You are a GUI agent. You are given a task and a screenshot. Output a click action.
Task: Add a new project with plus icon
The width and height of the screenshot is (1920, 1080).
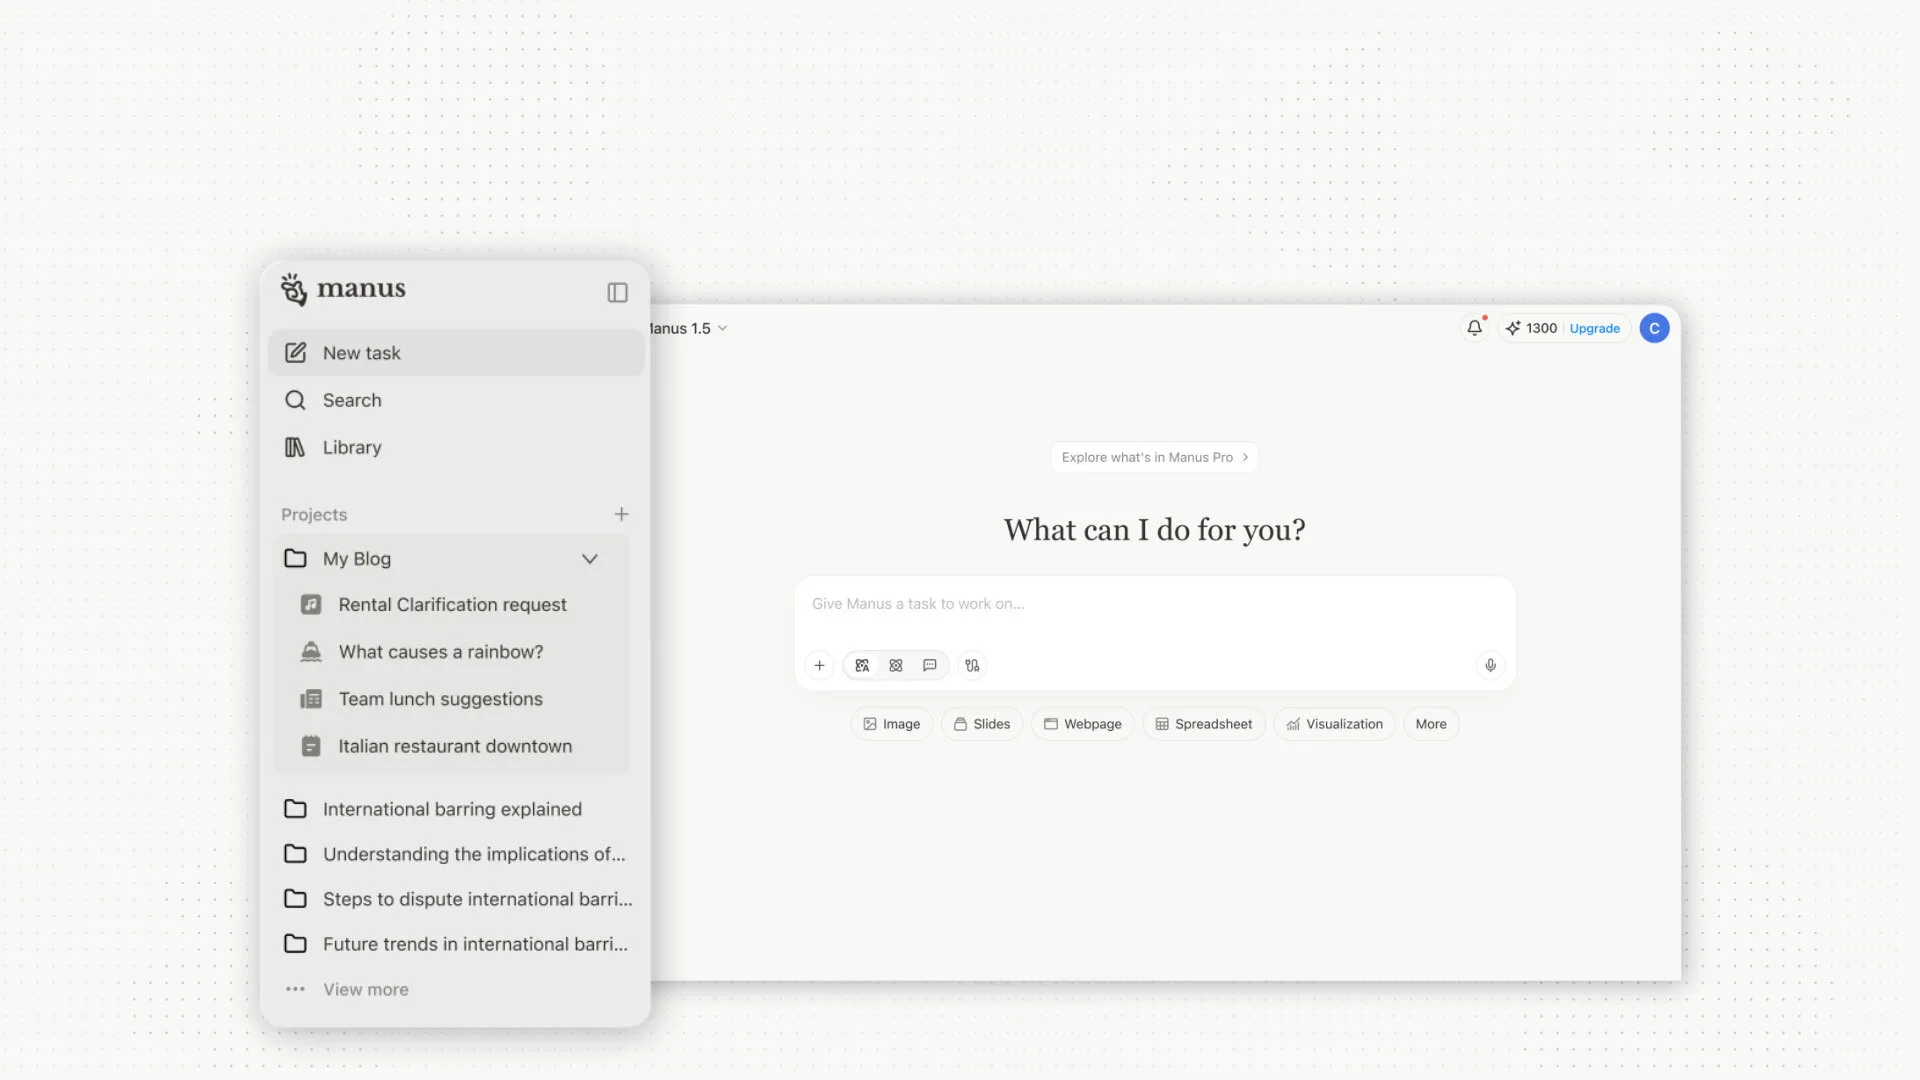pos(621,514)
